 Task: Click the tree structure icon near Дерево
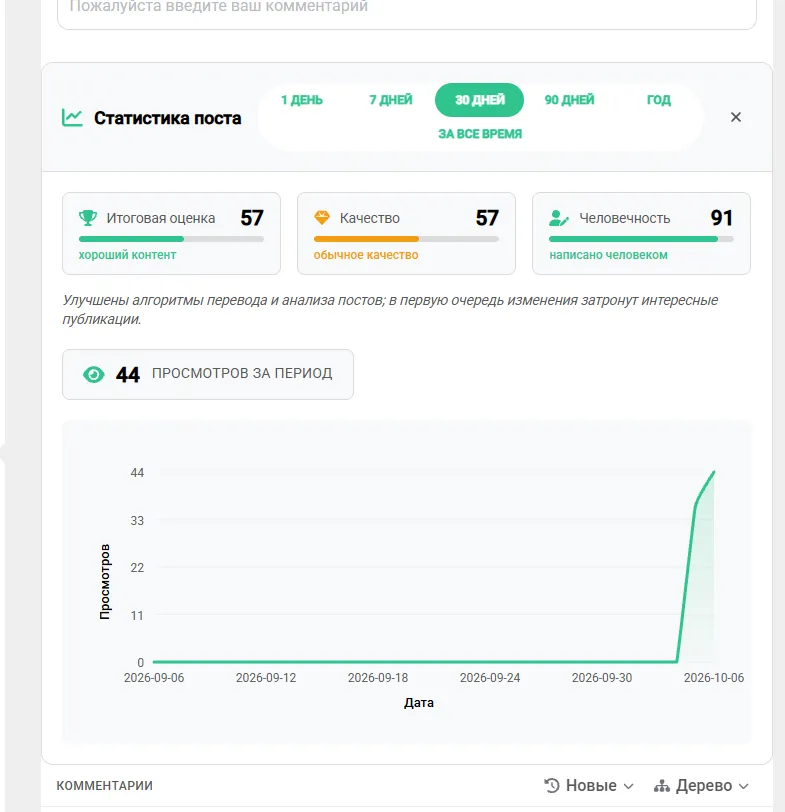click(661, 786)
